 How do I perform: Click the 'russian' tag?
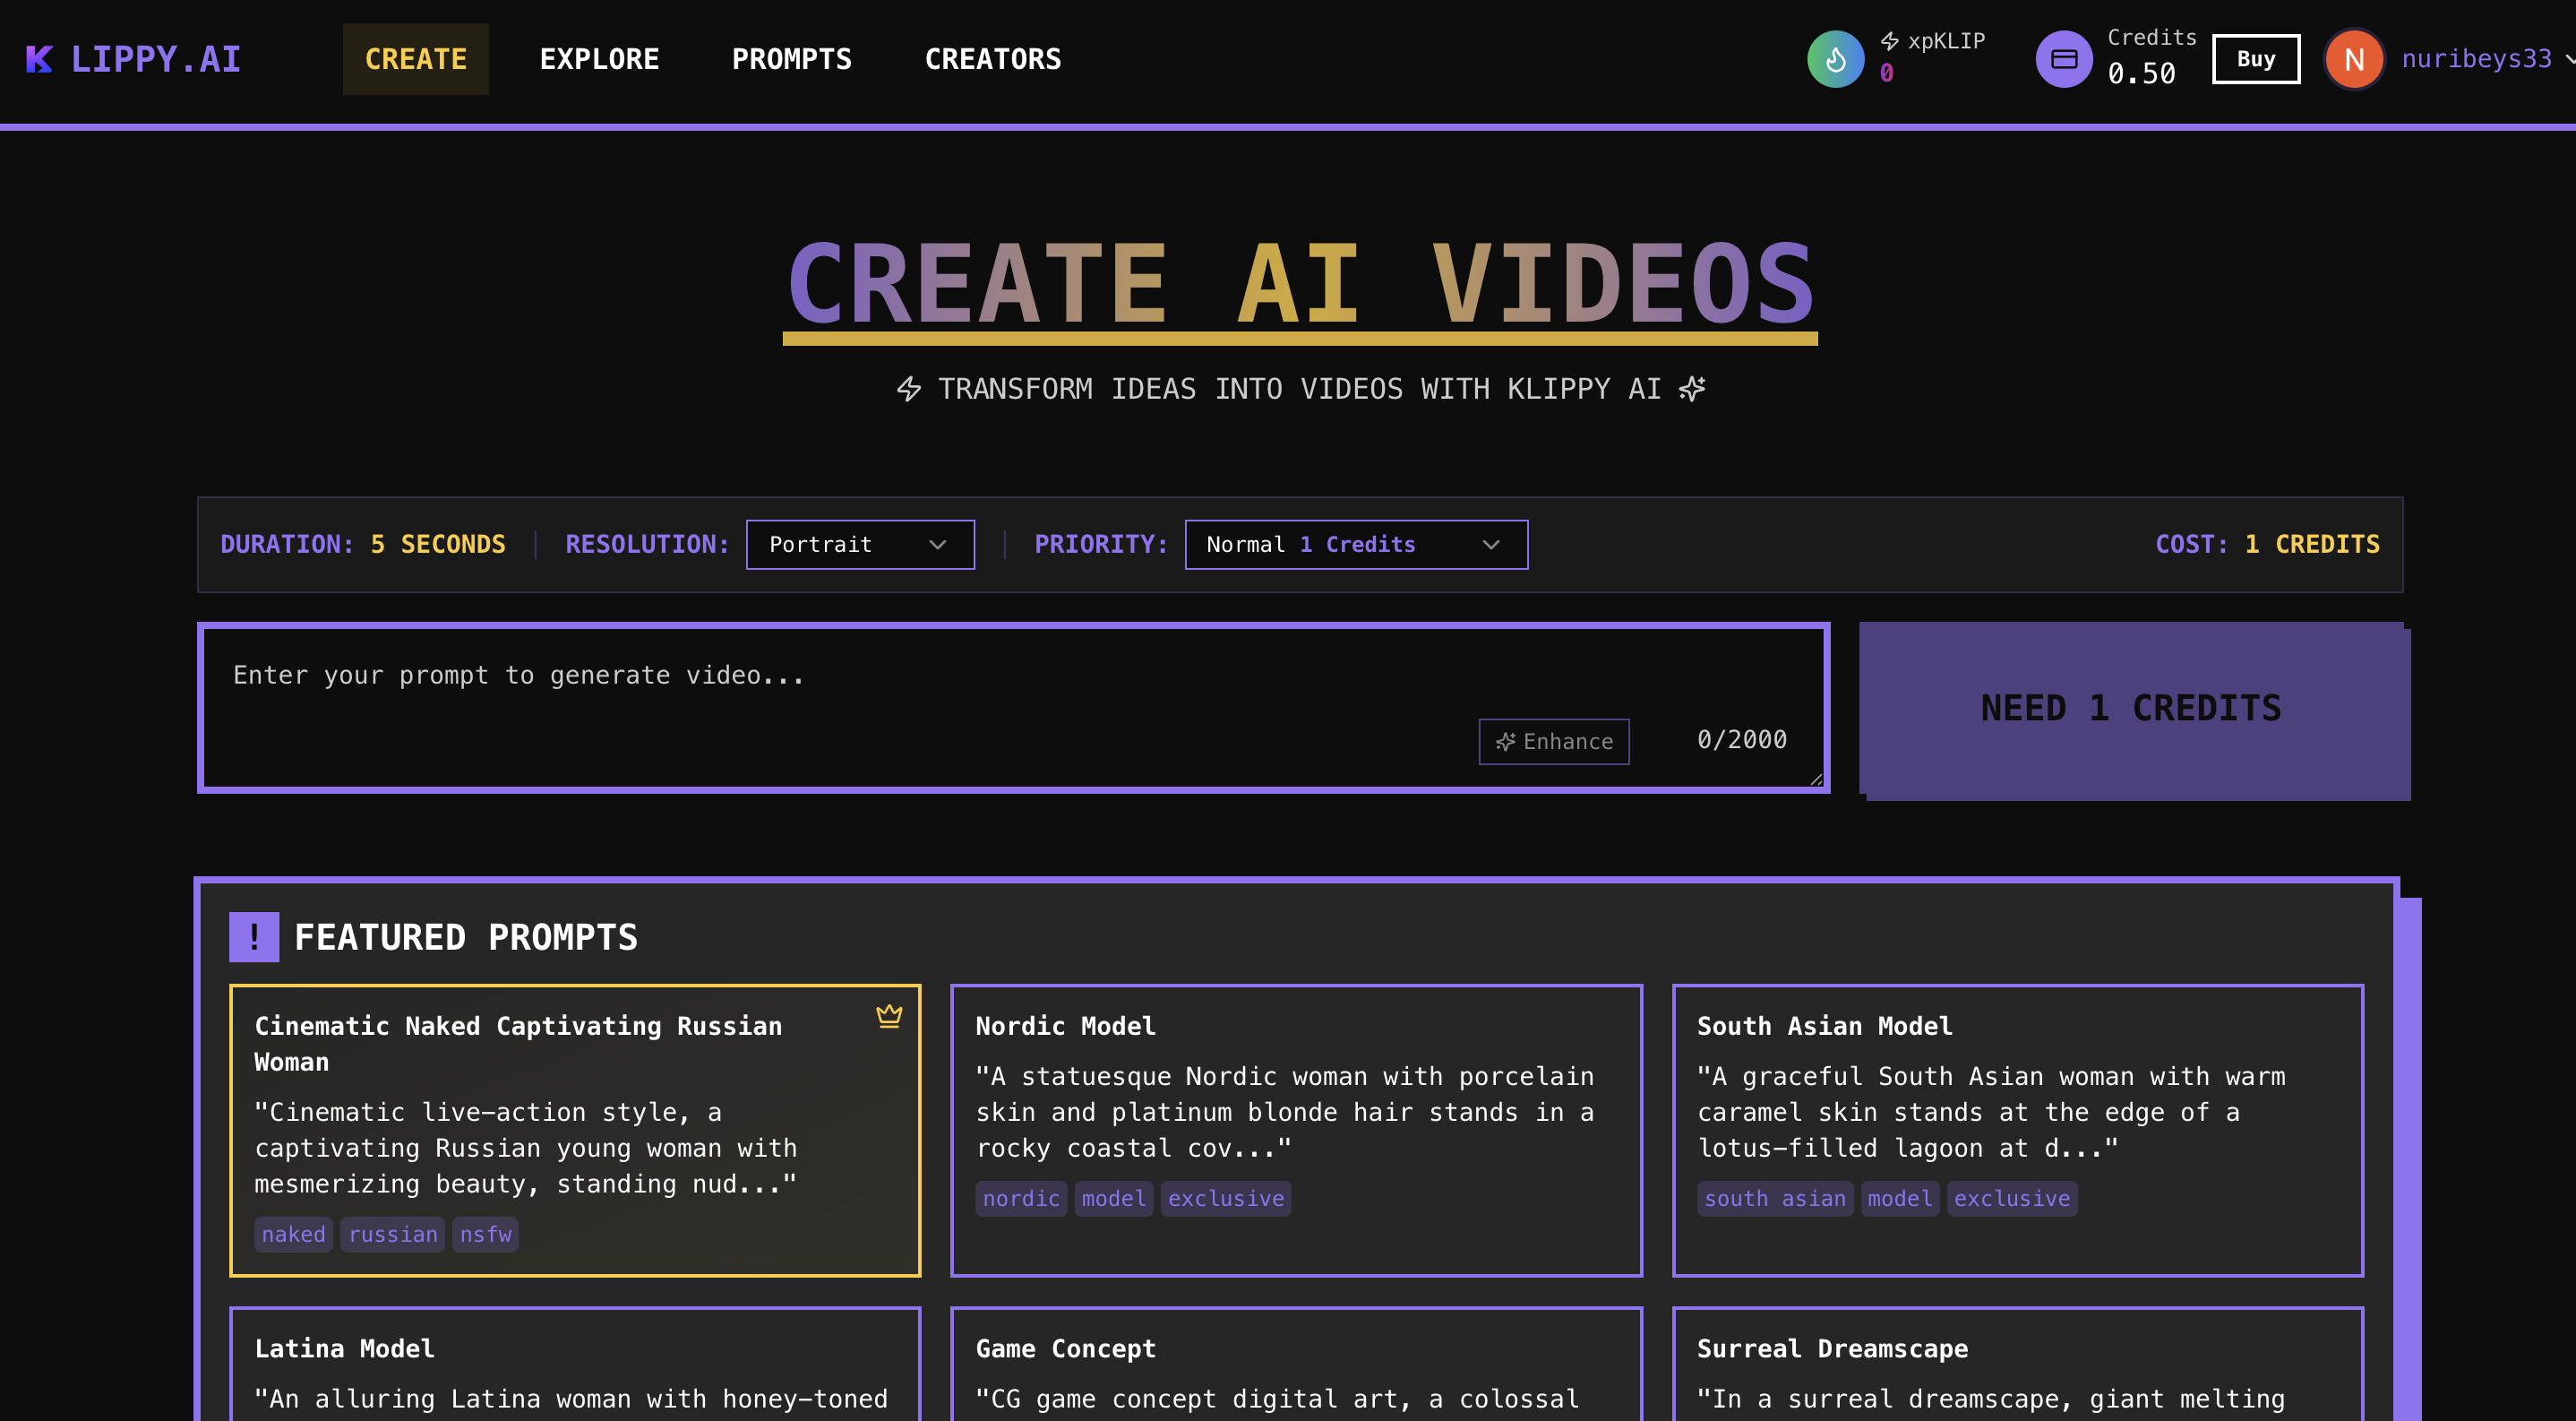pyautogui.click(x=392, y=1235)
